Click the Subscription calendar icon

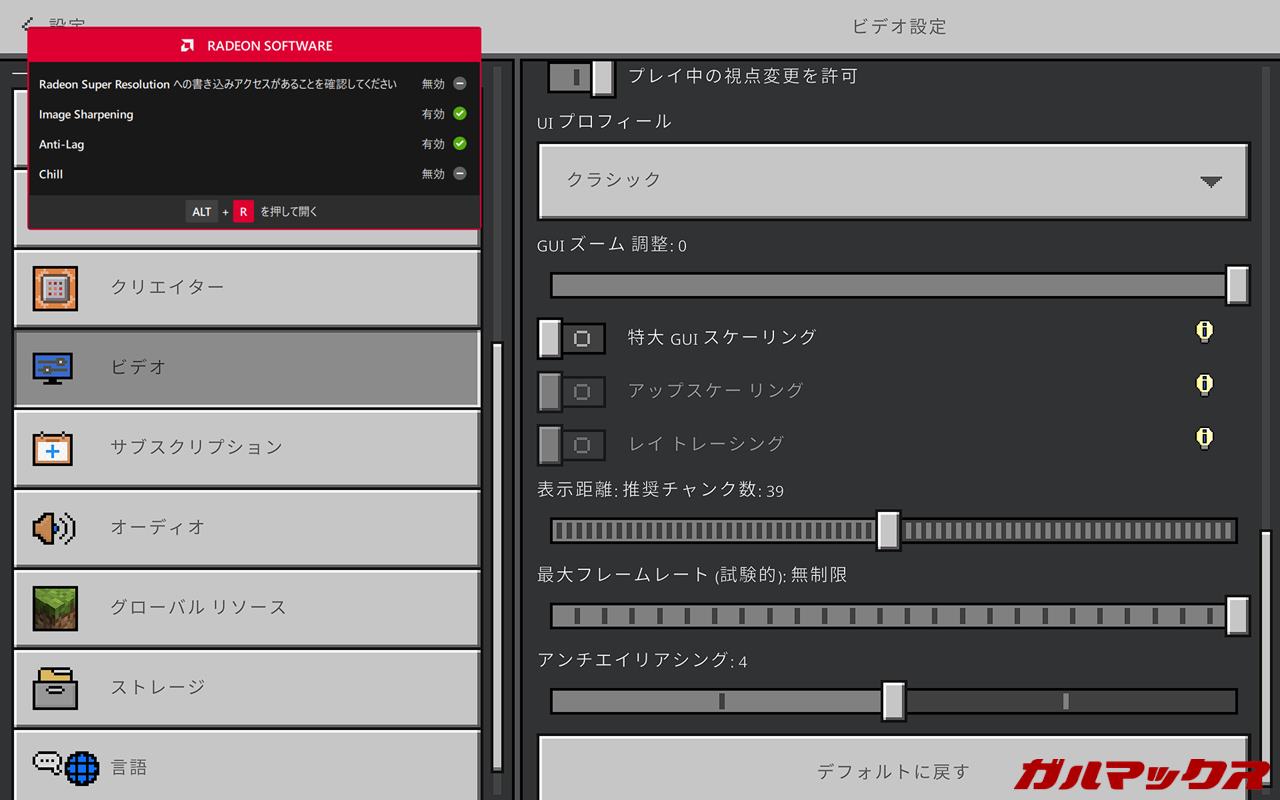click(53, 448)
